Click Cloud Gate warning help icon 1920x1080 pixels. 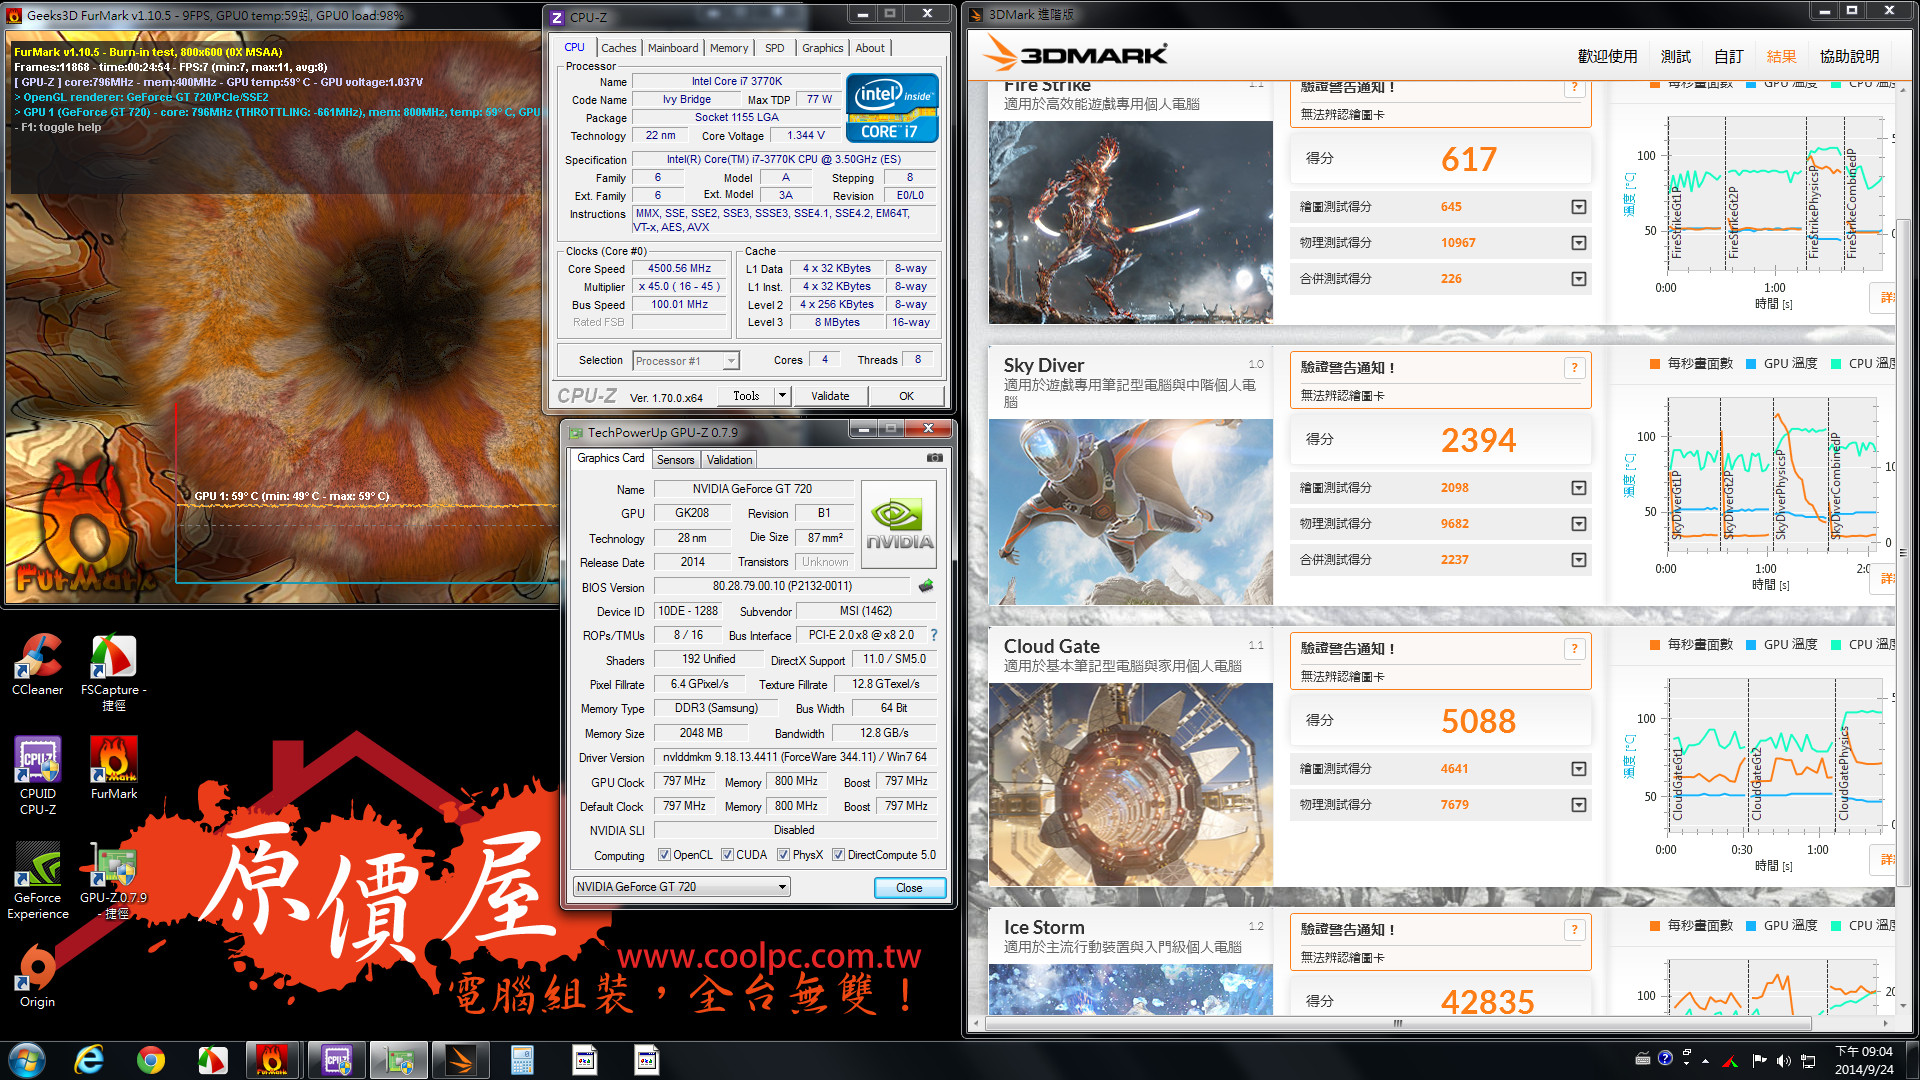[1574, 649]
